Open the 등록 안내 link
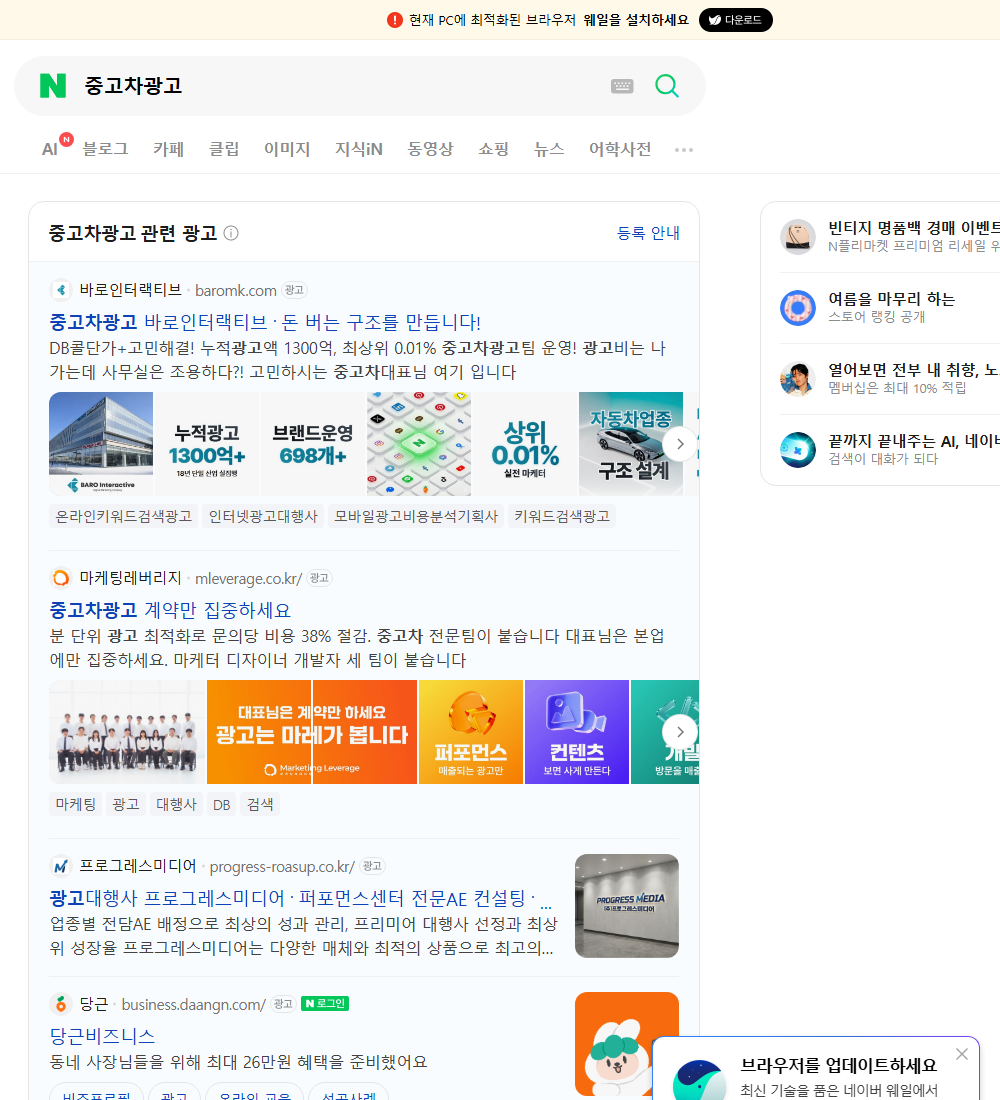 pyautogui.click(x=648, y=233)
